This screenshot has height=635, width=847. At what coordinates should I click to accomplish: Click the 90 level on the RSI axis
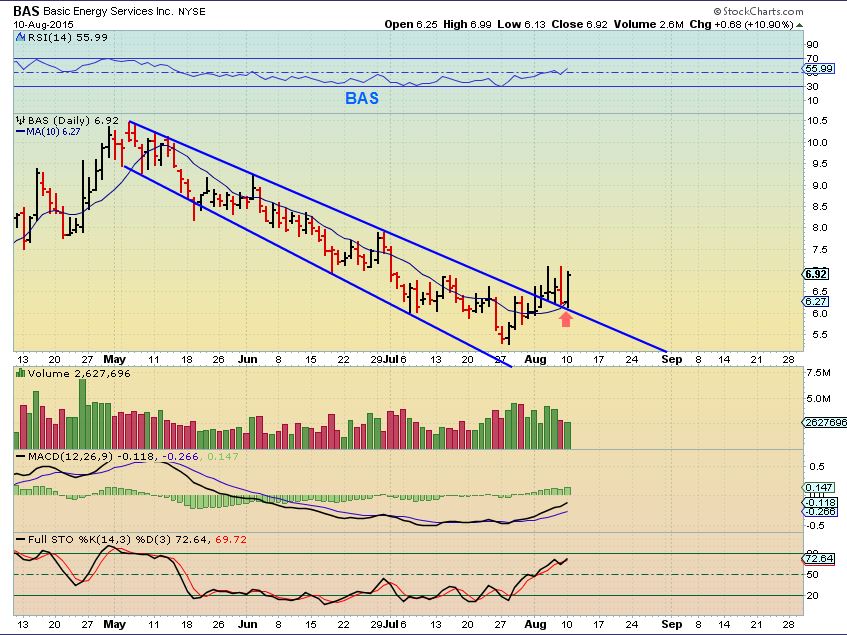[x=812, y=44]
